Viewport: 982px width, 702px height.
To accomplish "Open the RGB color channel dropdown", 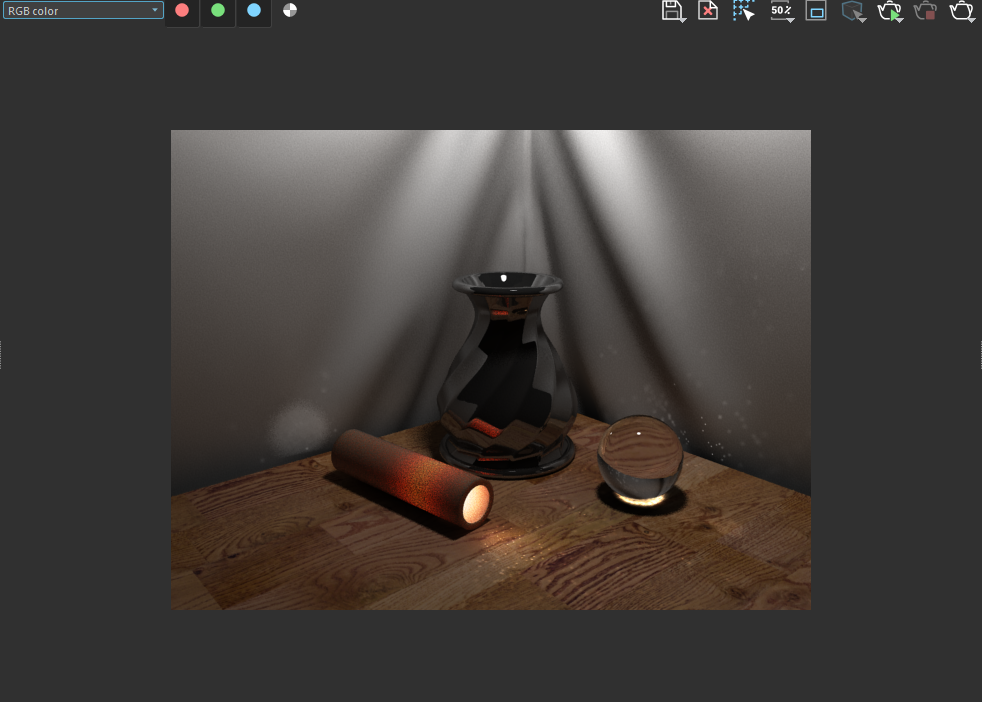I will [x=83, y=11].
